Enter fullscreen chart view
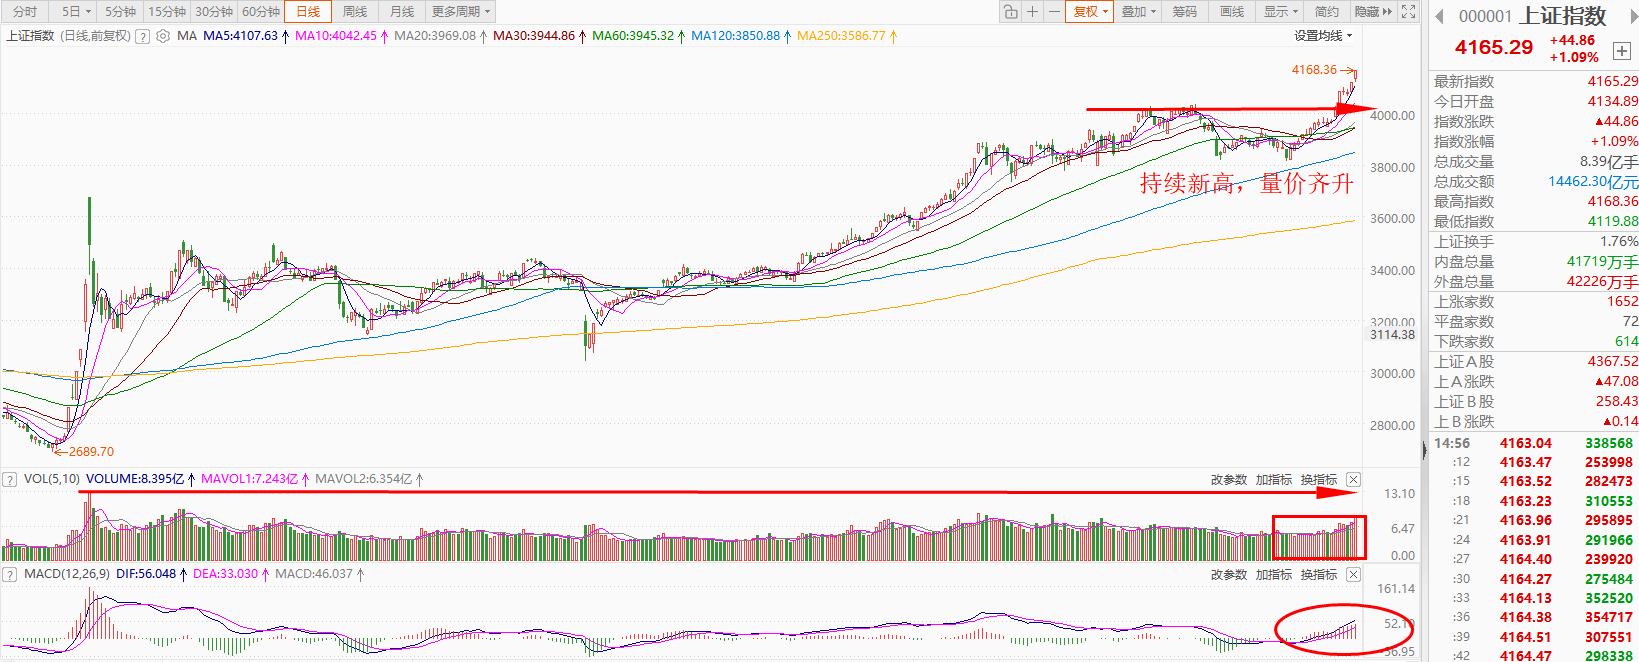 (1408, 12)
